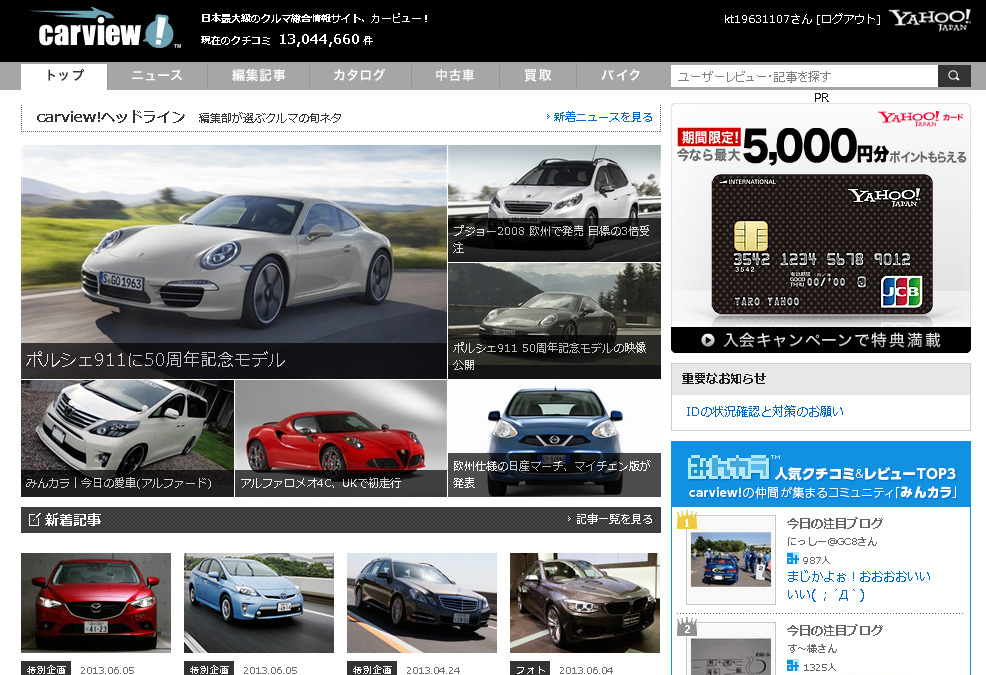Open ポルシェ911 50周年記念モデルの映像公開 story
This screenshot has width=986, height=675.
tap(555, 321)
